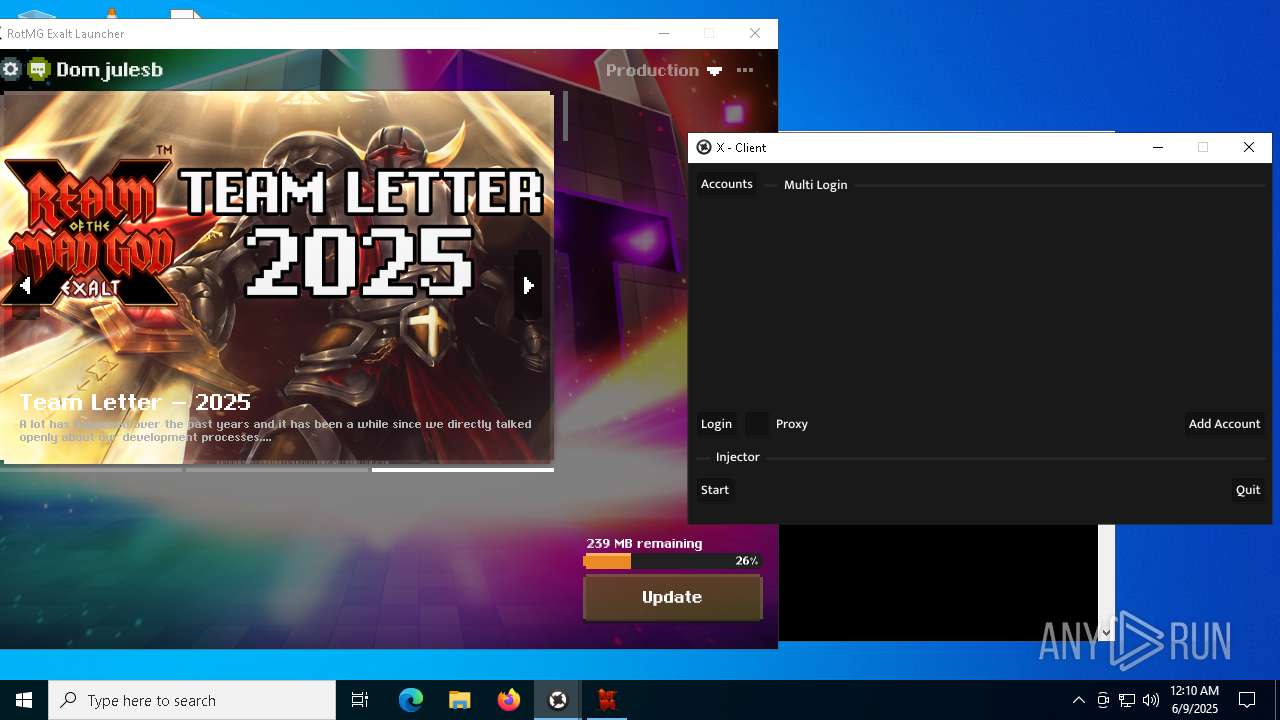Minimize the RotMG Exalt Launcher window
The image size is (1280, 720).
(663, 33)
